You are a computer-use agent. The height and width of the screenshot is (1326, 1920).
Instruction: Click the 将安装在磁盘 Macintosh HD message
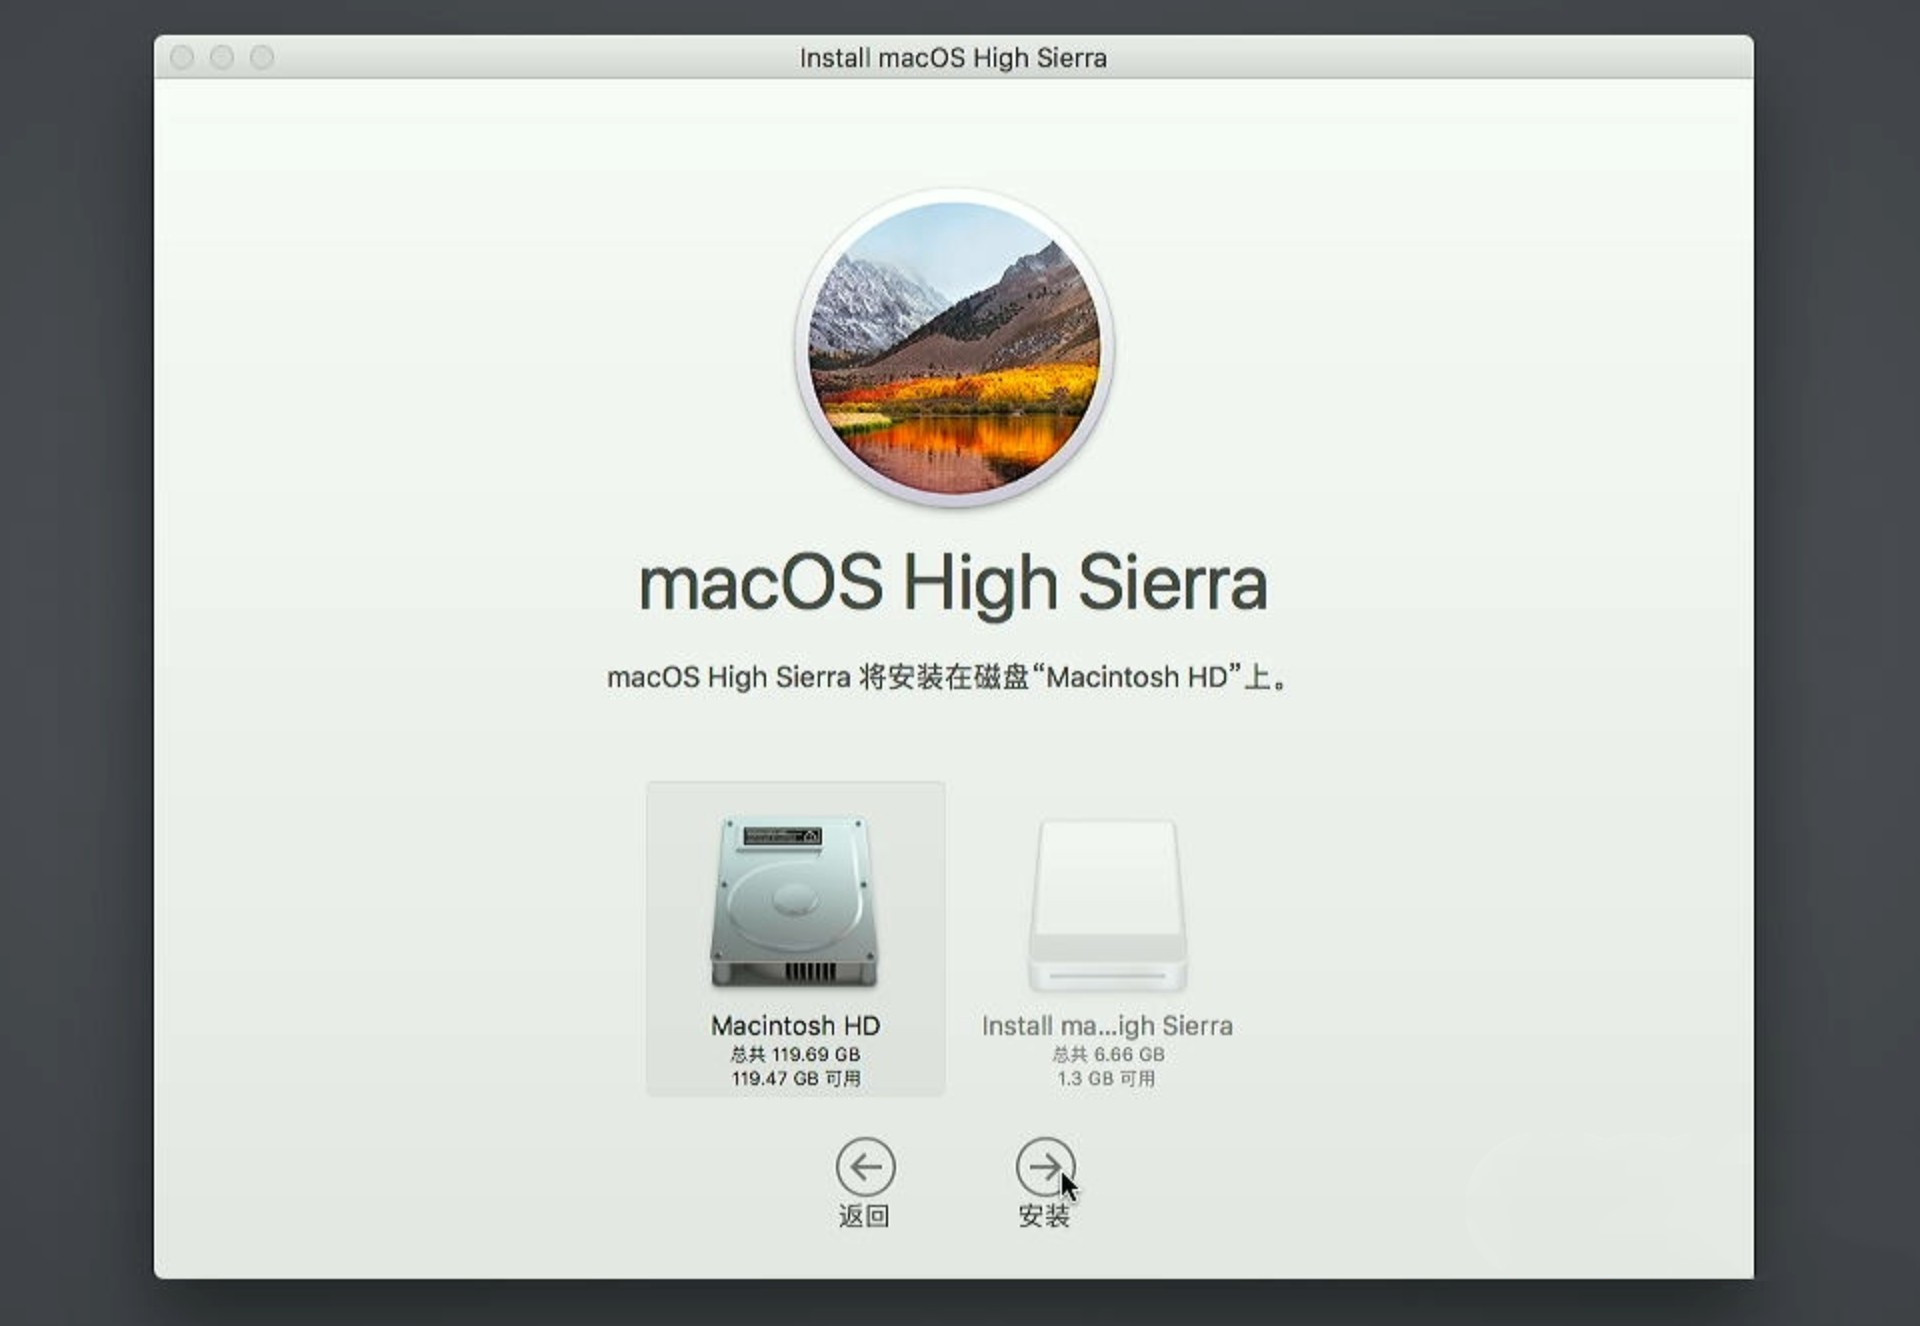pyautogui.click(x=947, y=677)
